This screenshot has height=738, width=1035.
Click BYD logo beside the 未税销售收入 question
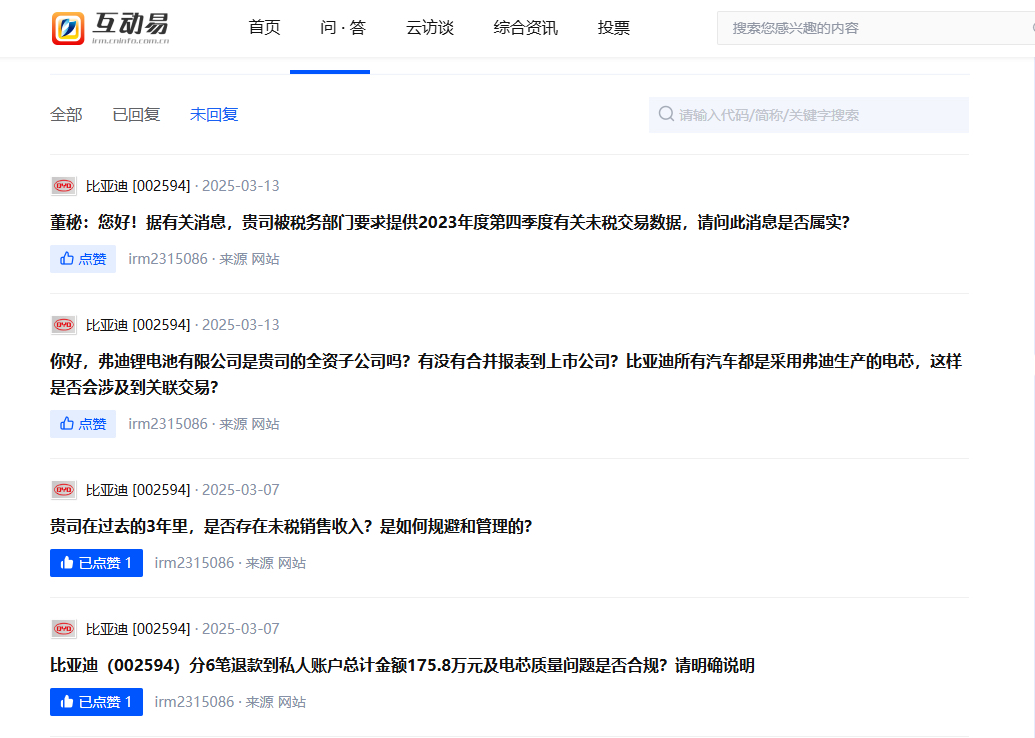64,490
